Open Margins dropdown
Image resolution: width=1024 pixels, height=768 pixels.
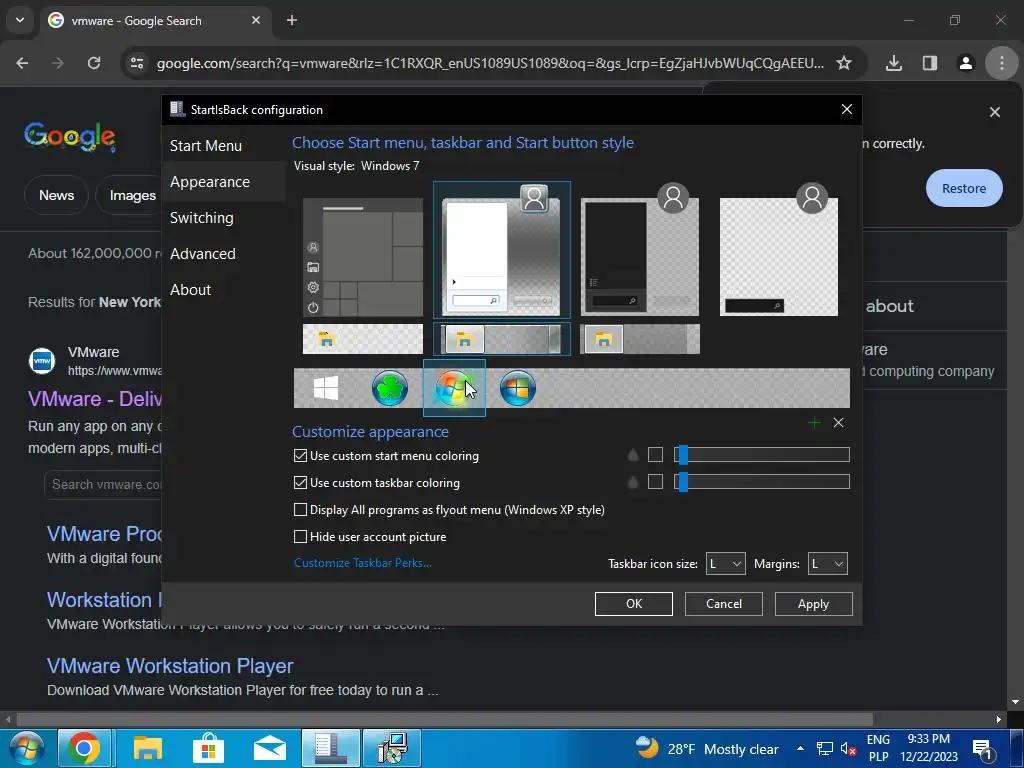click(x=827, y=564)
